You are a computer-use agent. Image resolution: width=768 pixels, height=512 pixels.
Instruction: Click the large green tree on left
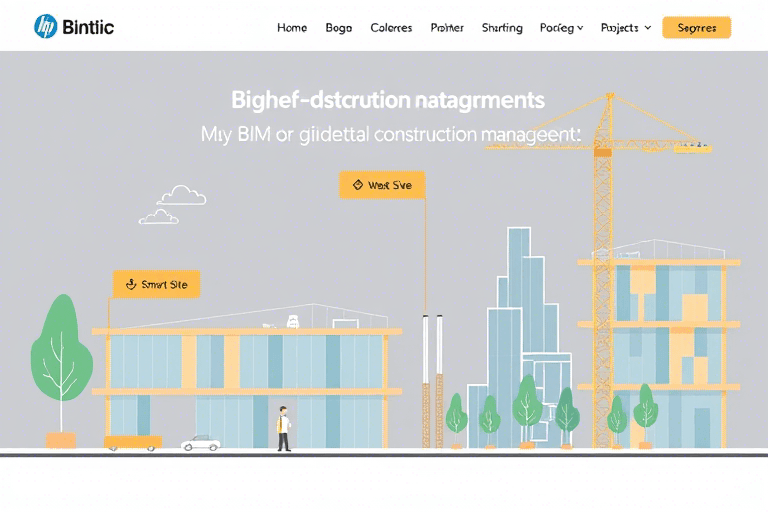pos(61,355)
